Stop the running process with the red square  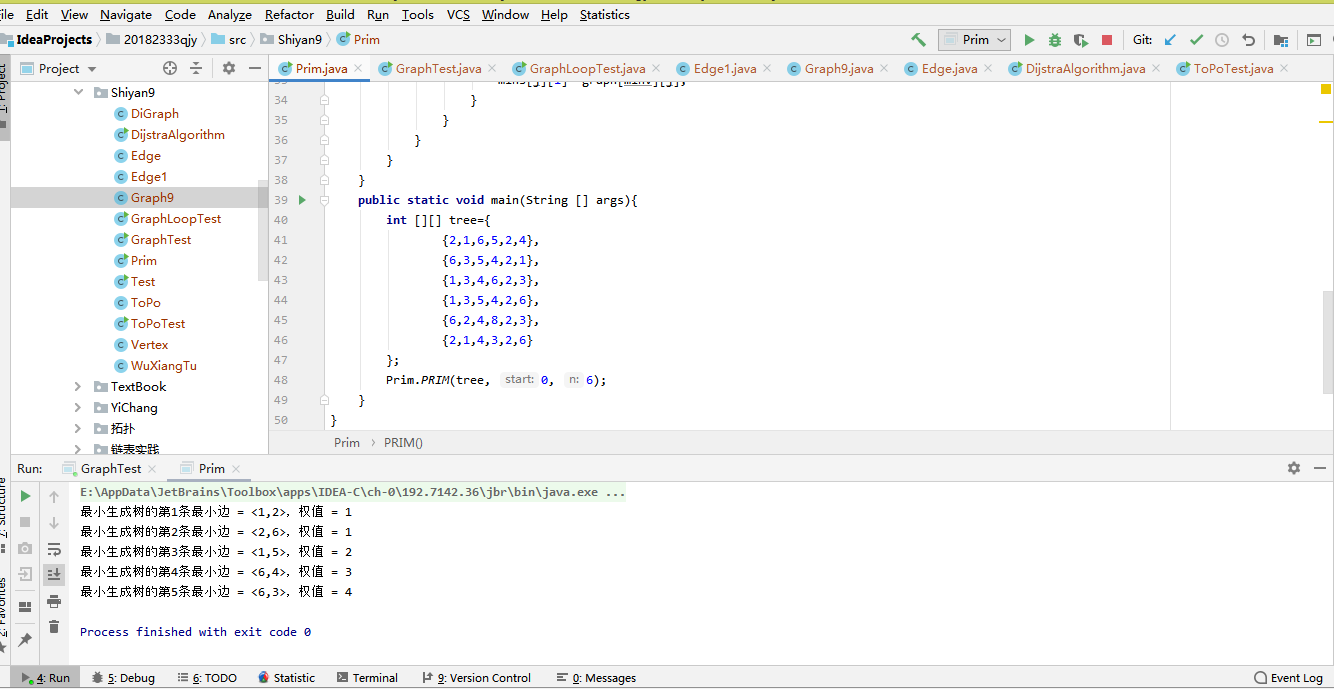click(1107, 40)
